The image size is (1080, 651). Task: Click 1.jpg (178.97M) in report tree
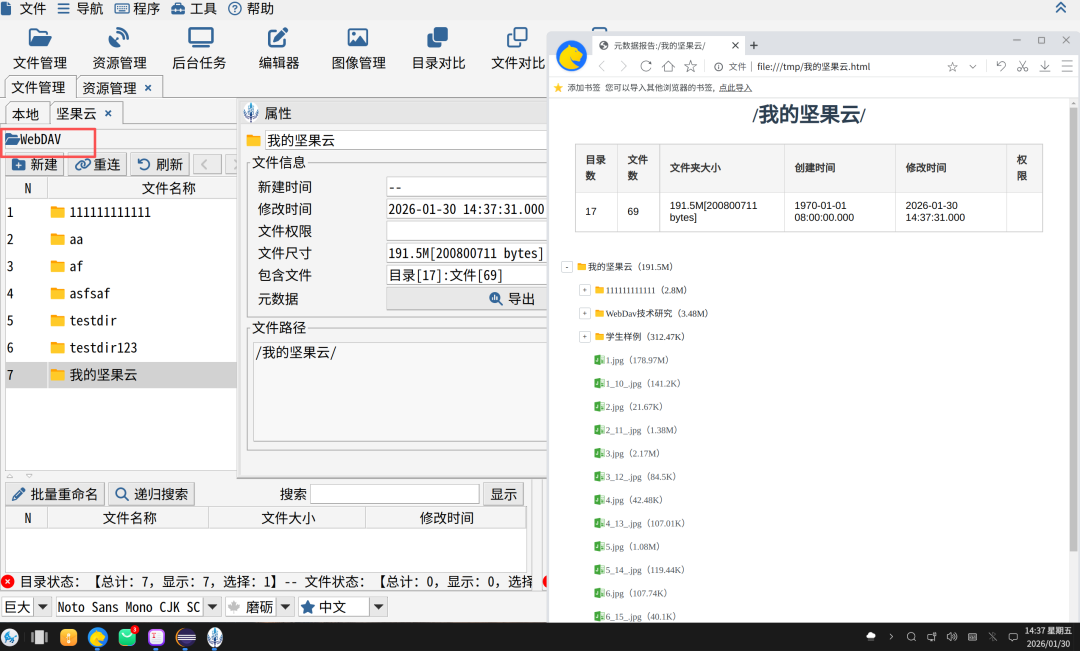tap(631, 360)
